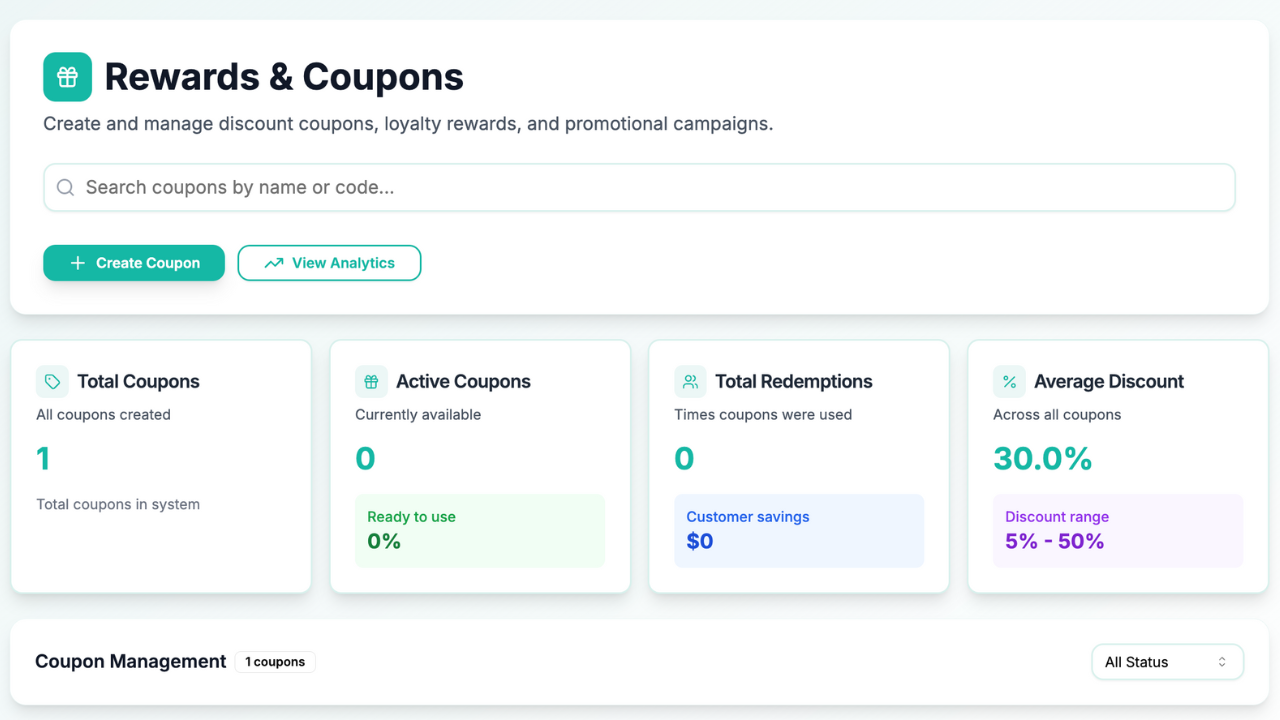Click the 1 coupons count badge
Image resolution: width=1280 pixels, height=720 pixels.
coord(275,661)
